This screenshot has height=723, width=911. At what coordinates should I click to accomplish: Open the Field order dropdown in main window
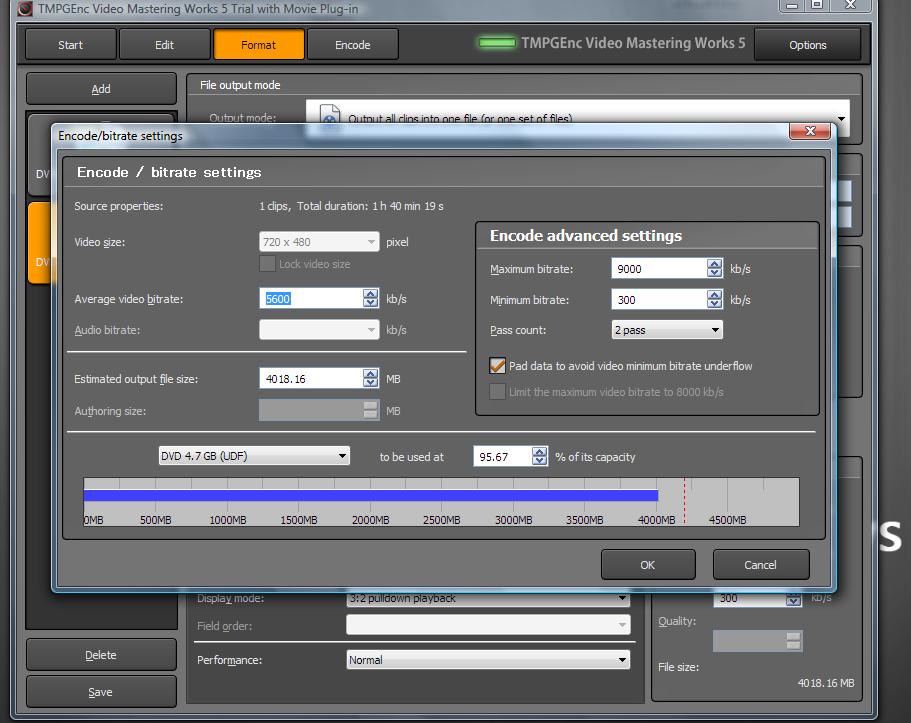pyautogui.click(x=488, y=625)
